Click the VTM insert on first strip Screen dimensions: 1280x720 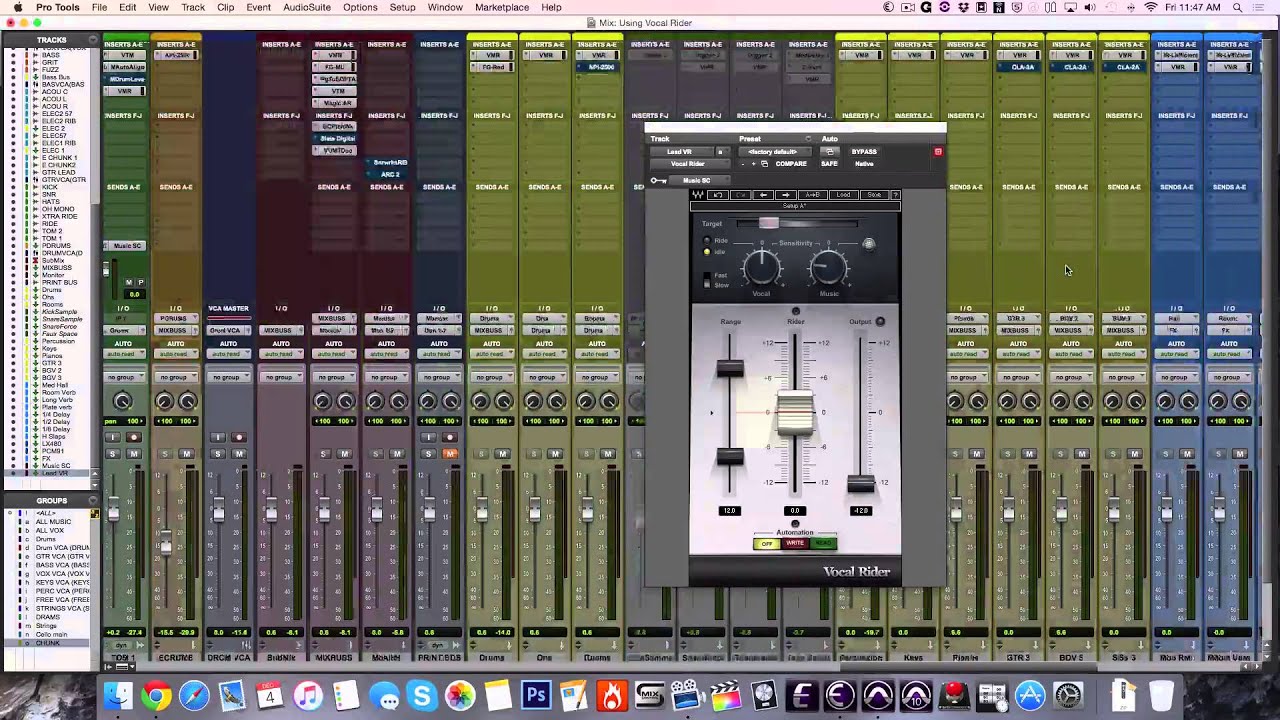124,55
